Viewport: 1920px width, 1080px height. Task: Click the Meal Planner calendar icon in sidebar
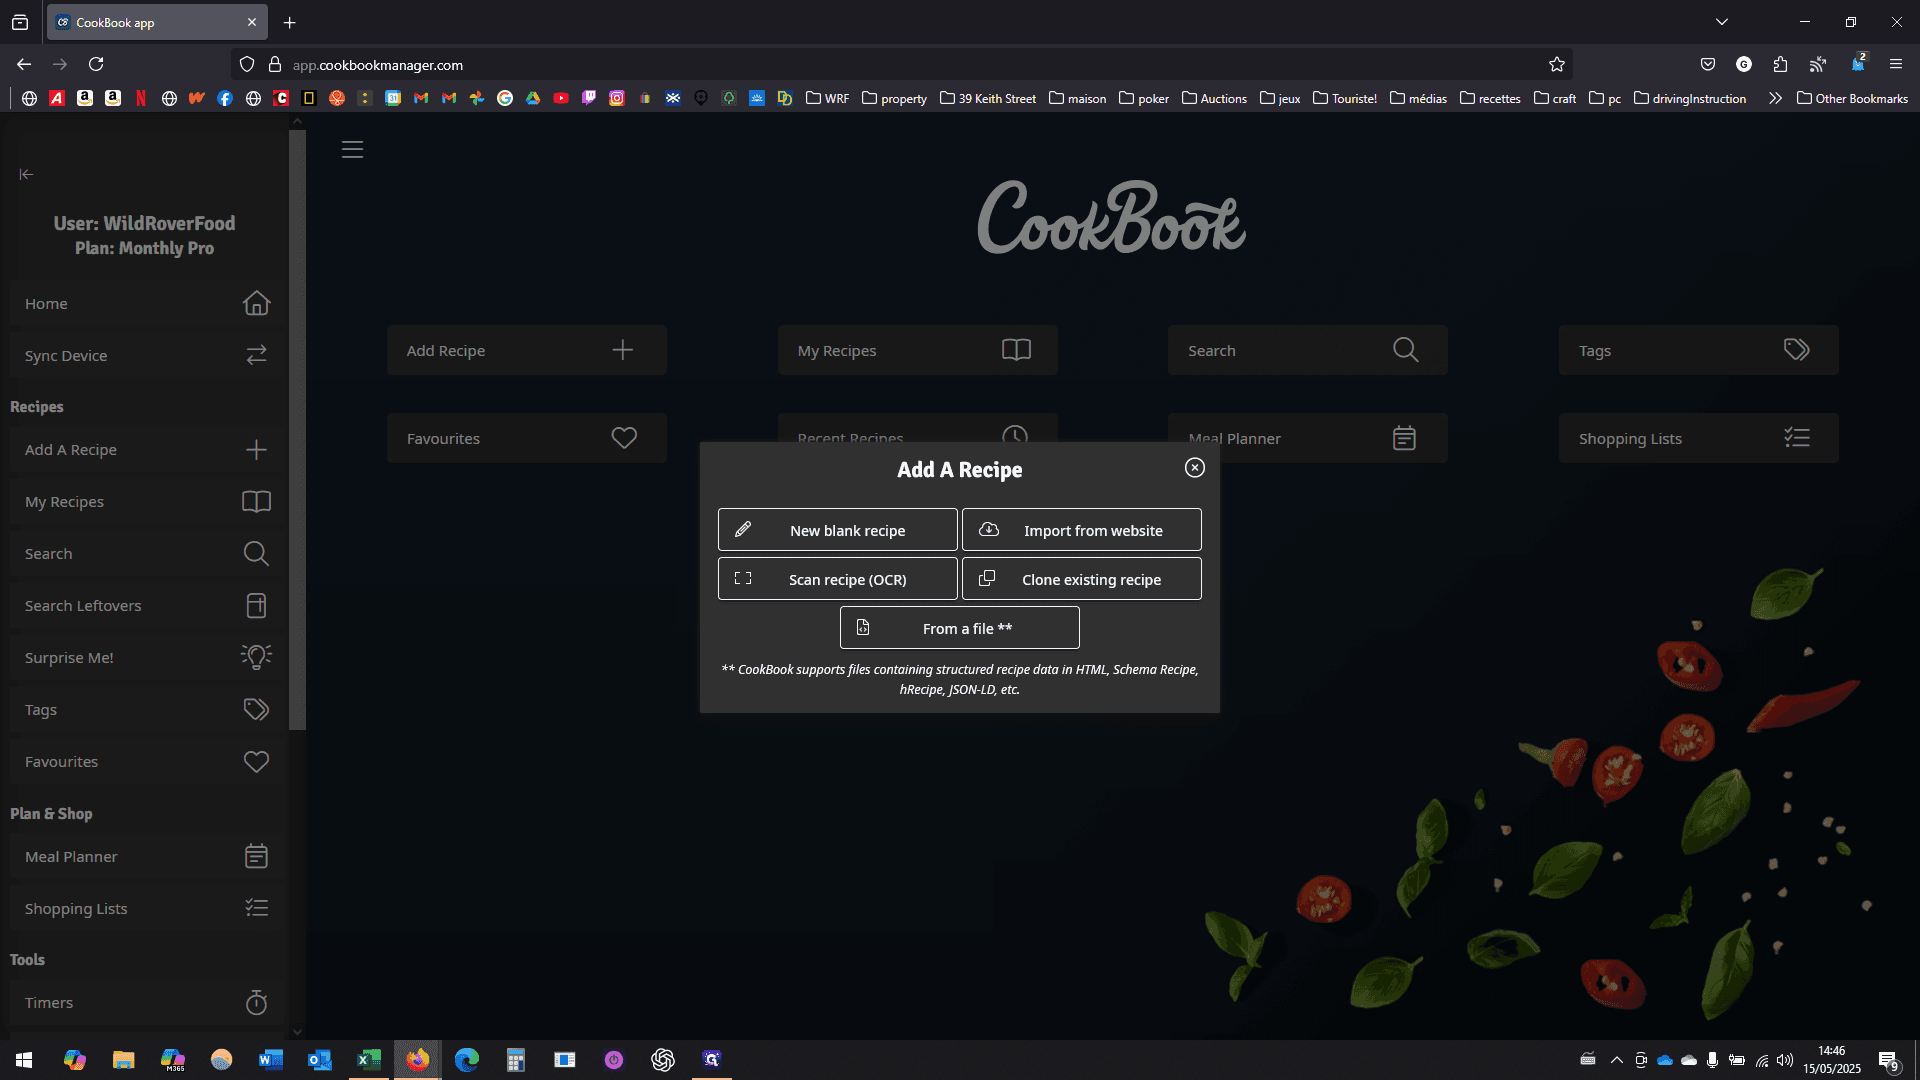257,856
